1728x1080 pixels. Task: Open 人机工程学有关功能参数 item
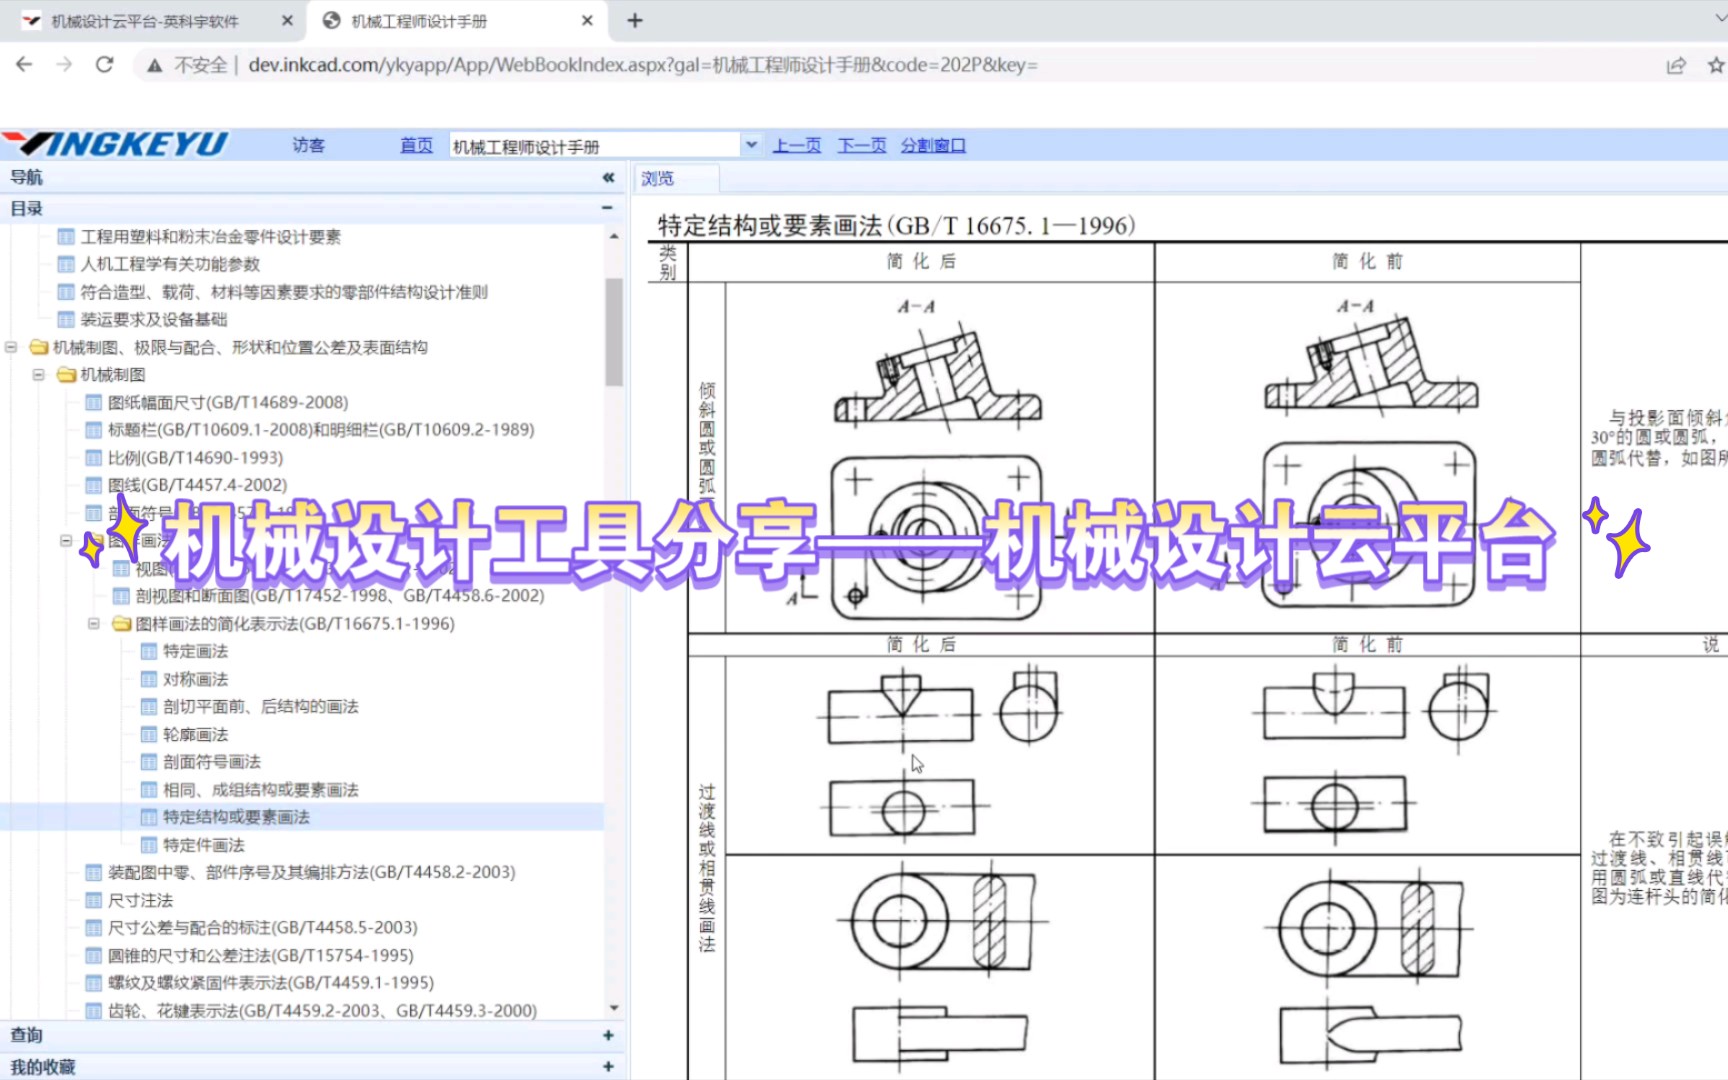(x=170, y=264)
